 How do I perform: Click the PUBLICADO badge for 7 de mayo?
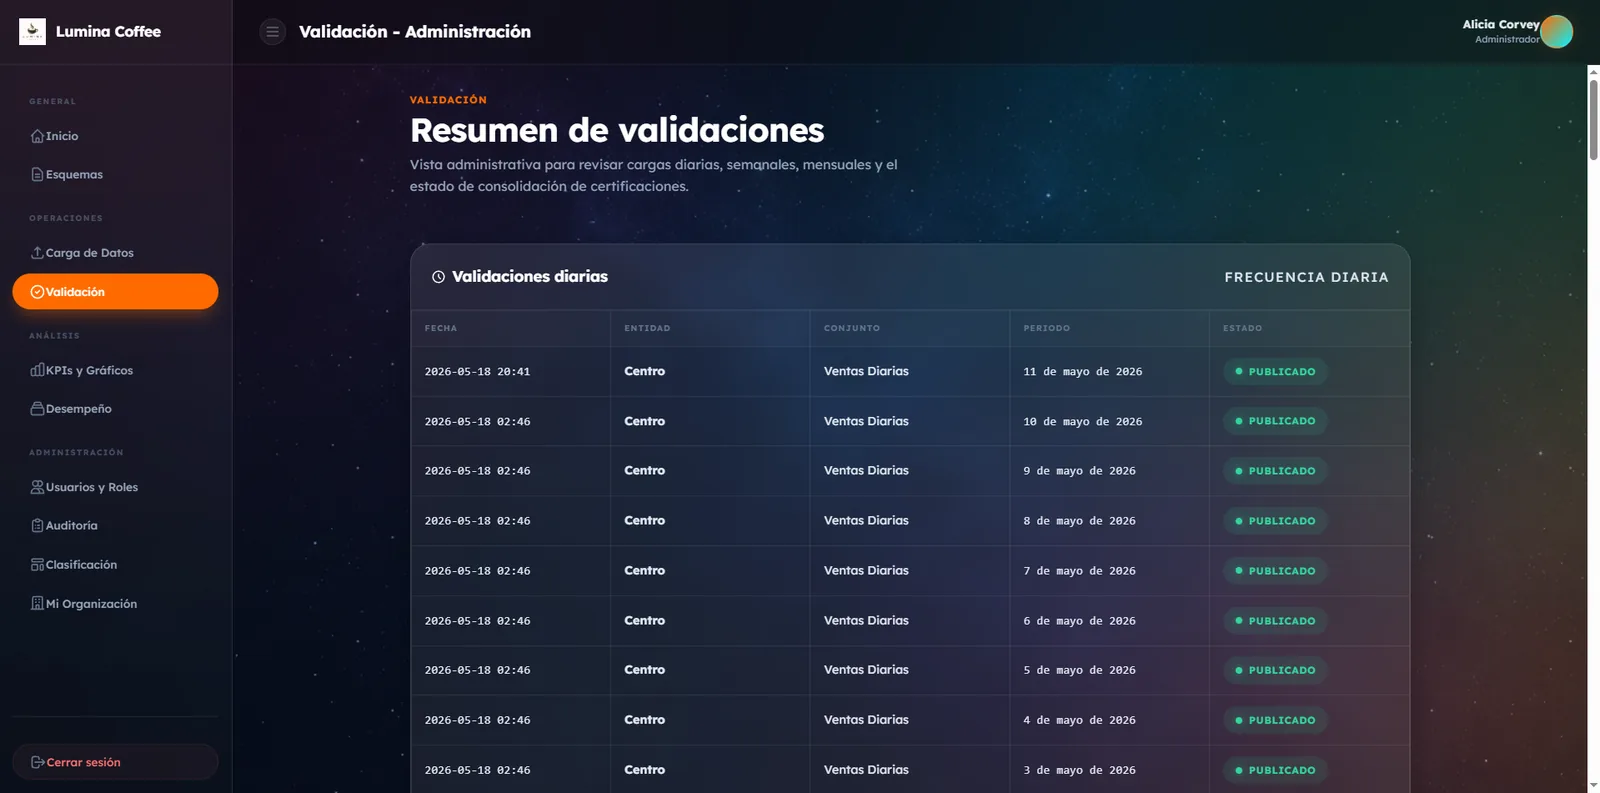1275,571
